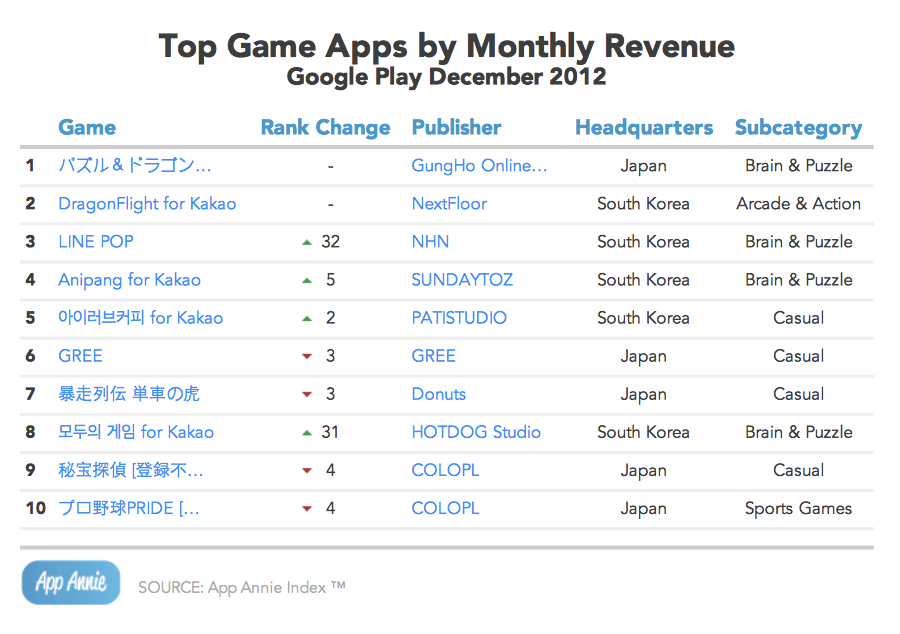Open the NextFloor publisher link
Screen dimensions: 900x634
pyautogui.click(x=449, y=203)
